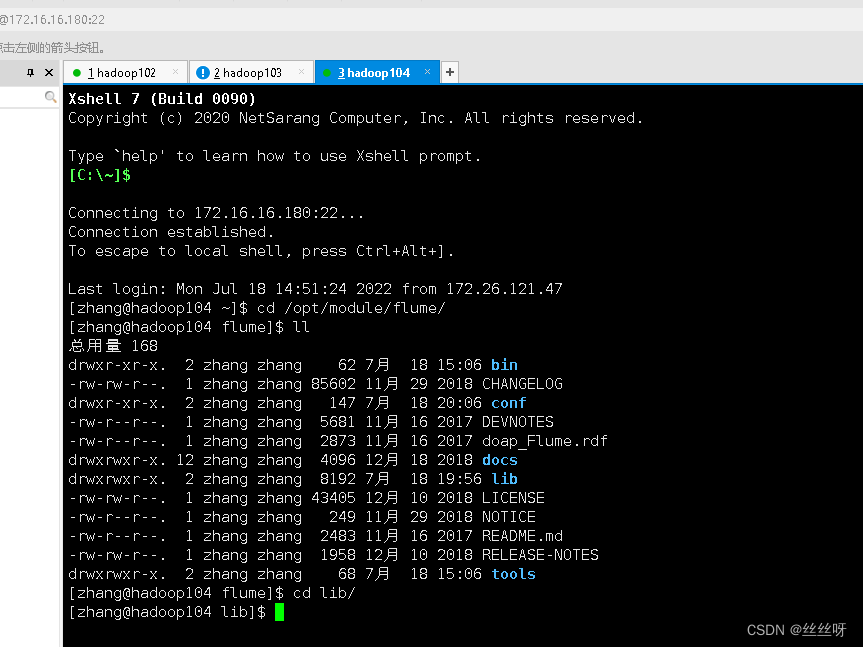863x647 pixels.
Task: Click the green status dot on hadoop102 tab
Action: [77, 73]
